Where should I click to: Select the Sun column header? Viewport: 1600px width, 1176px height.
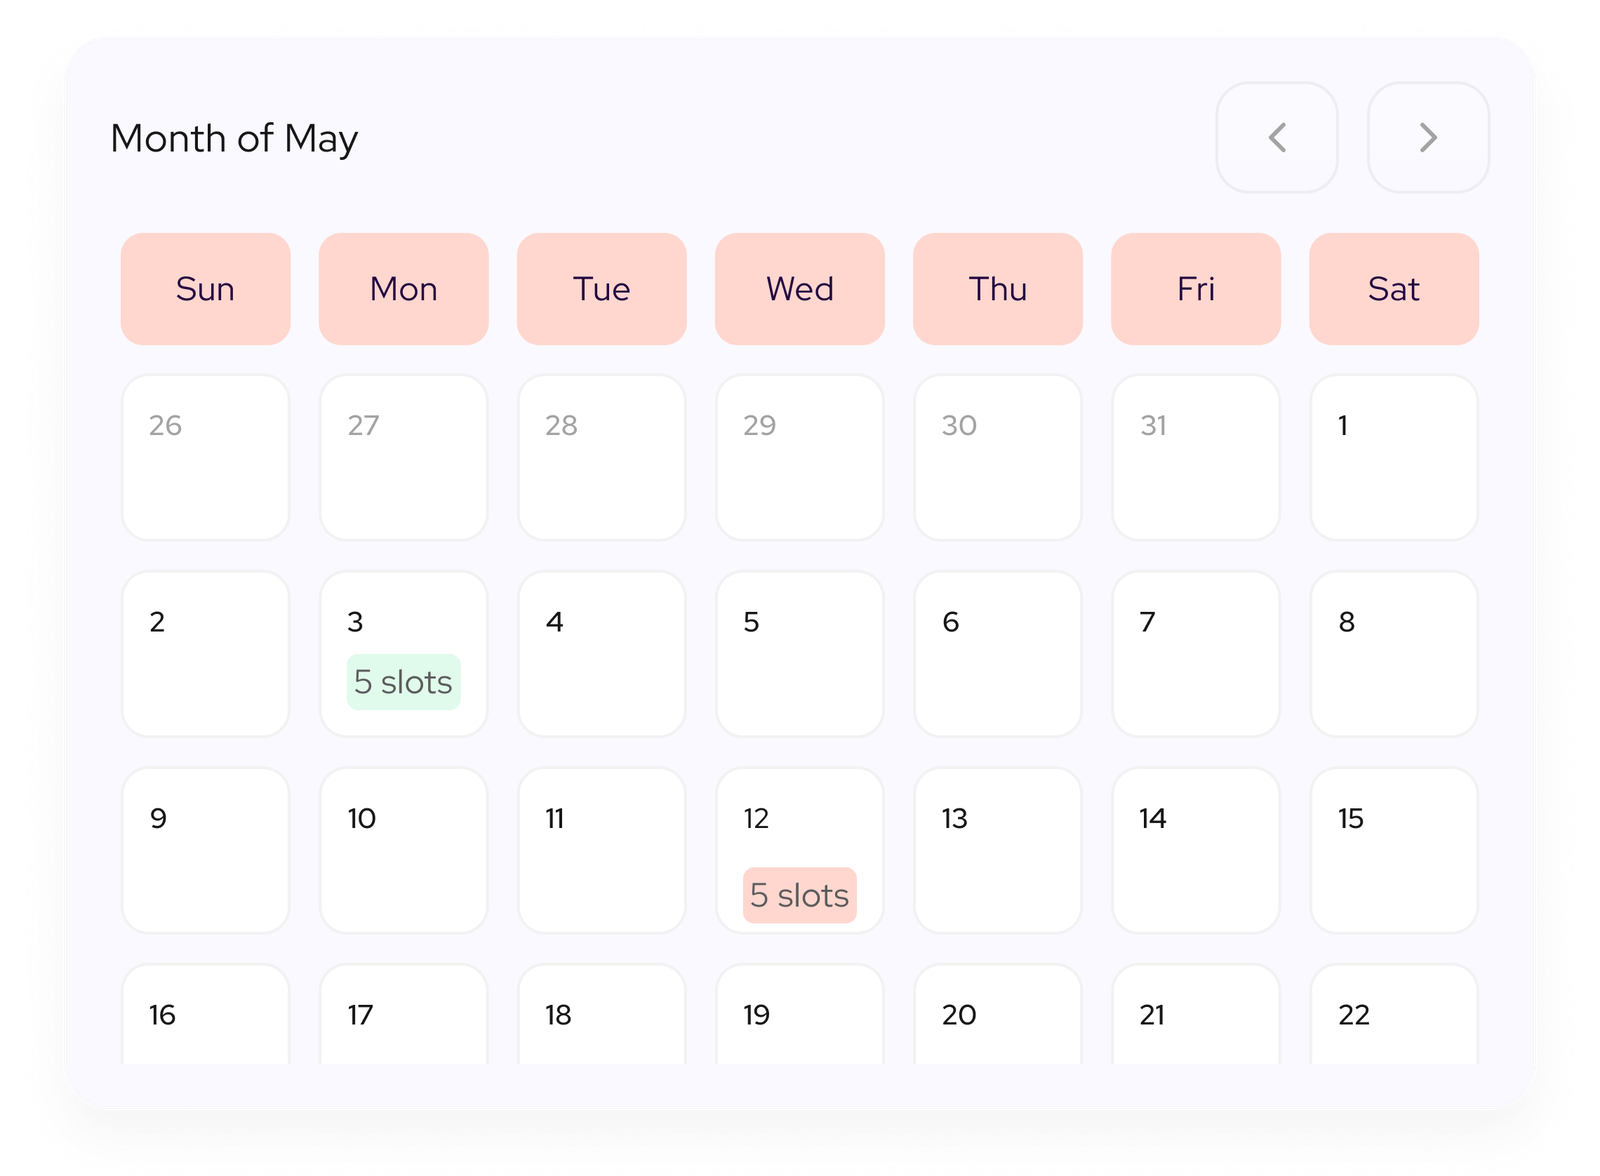(205, 289)
